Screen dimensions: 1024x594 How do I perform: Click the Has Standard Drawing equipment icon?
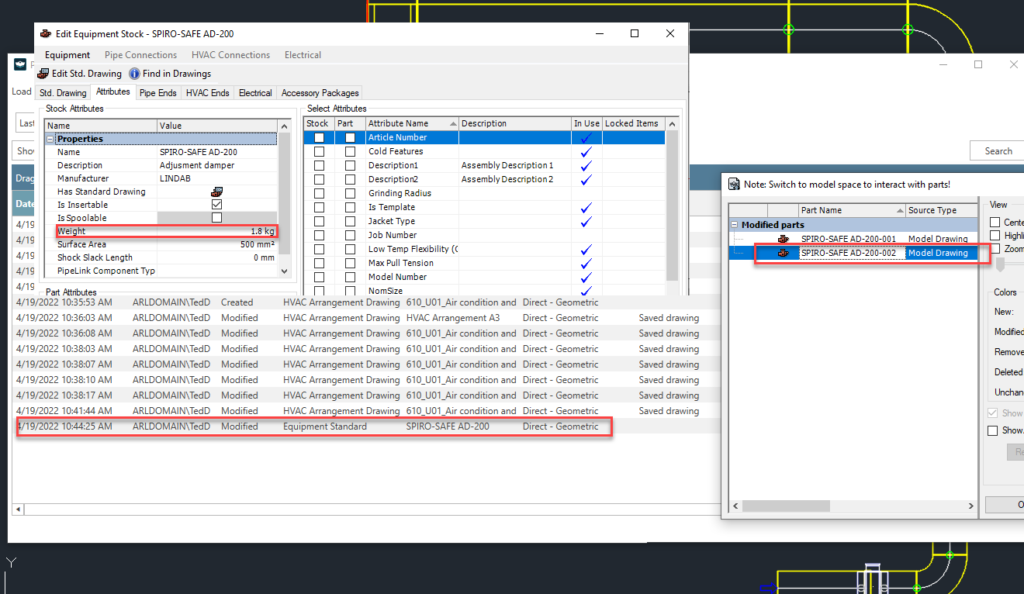click(x=216, y=192)
